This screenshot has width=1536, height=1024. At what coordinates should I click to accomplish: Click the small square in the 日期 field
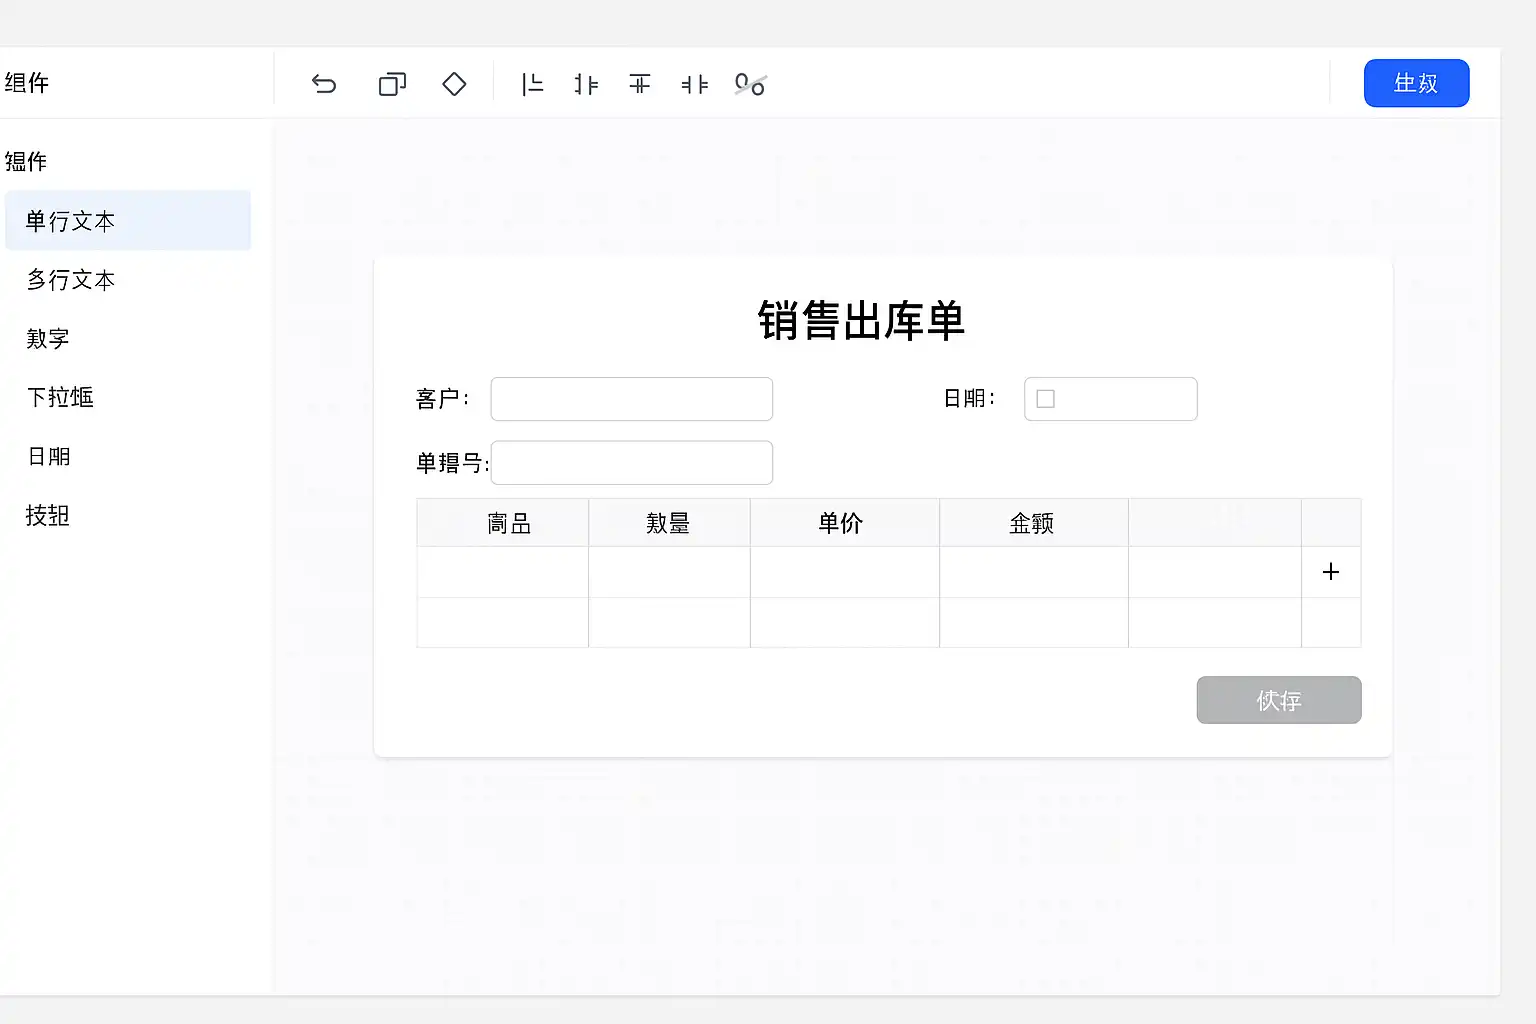coord(1046,399)
